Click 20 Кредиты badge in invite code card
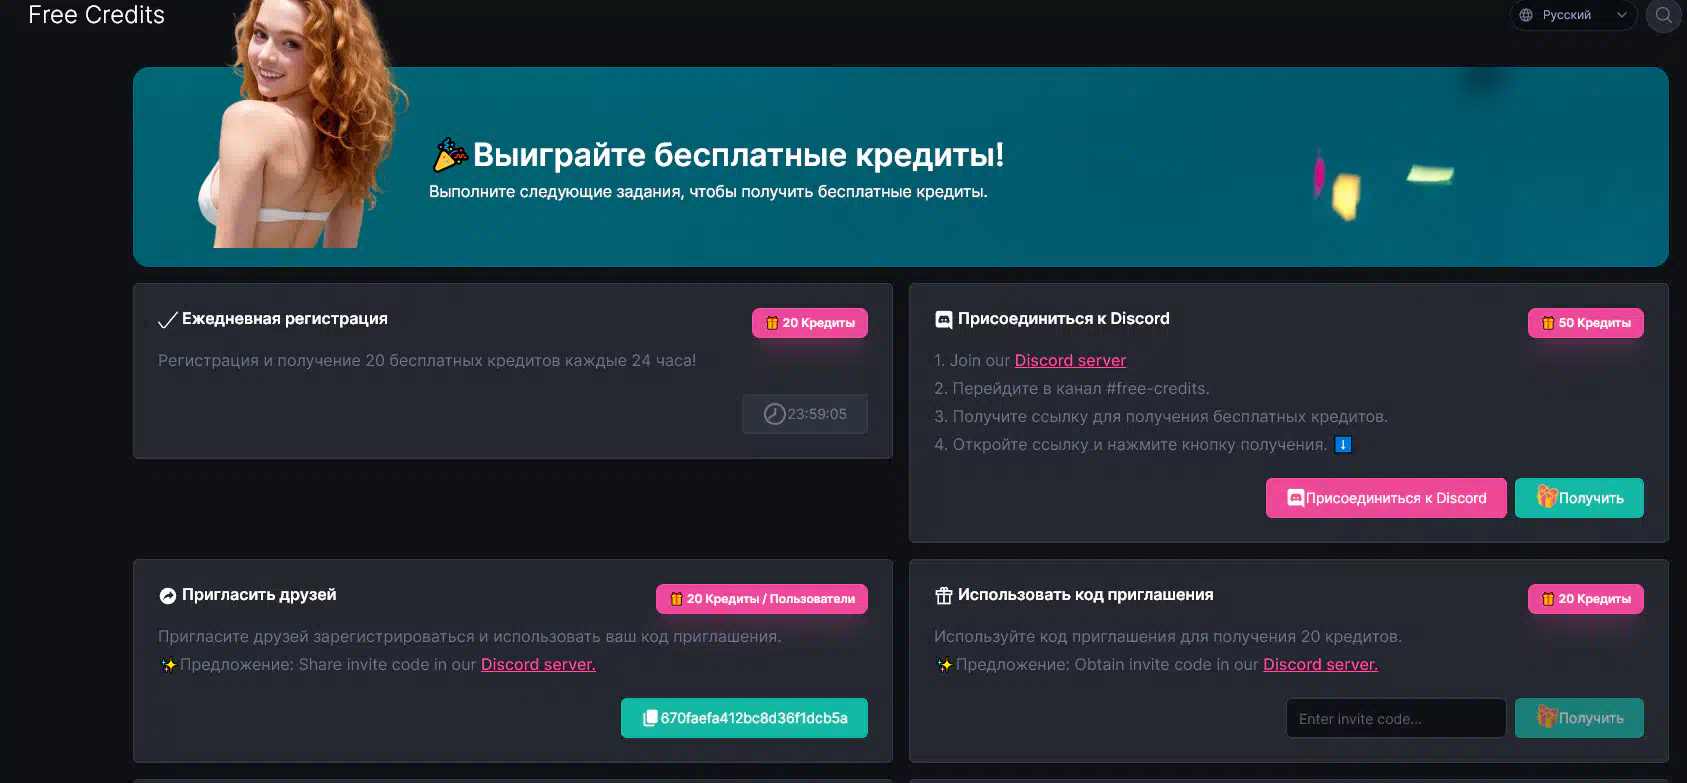 [x=1586, y=599]
